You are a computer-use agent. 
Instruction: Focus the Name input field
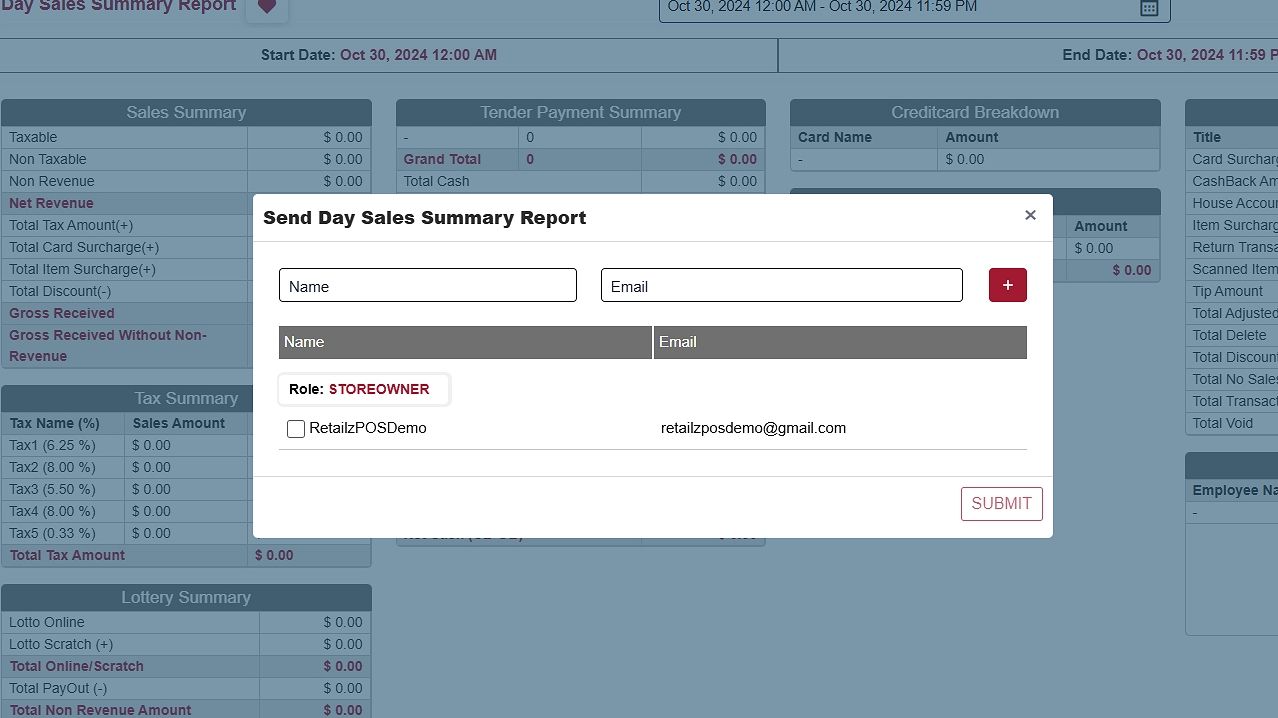428,285
